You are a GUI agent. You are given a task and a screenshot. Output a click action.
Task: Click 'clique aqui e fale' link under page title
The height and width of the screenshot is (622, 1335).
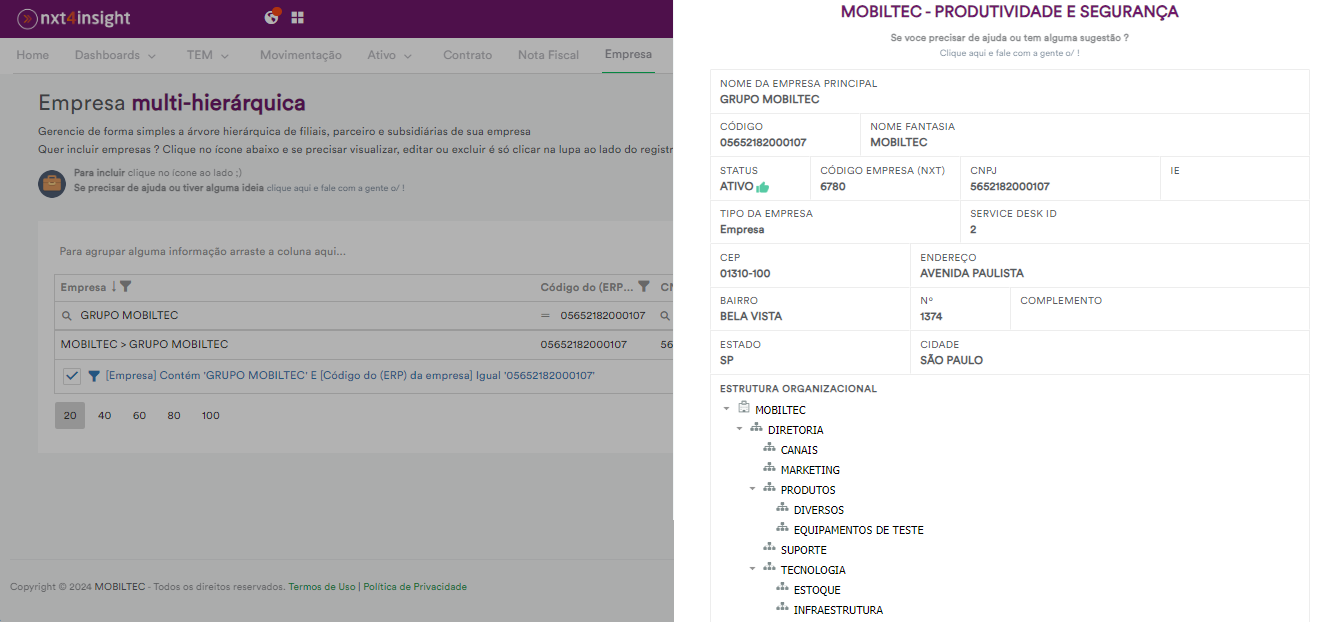coord(335,188)
